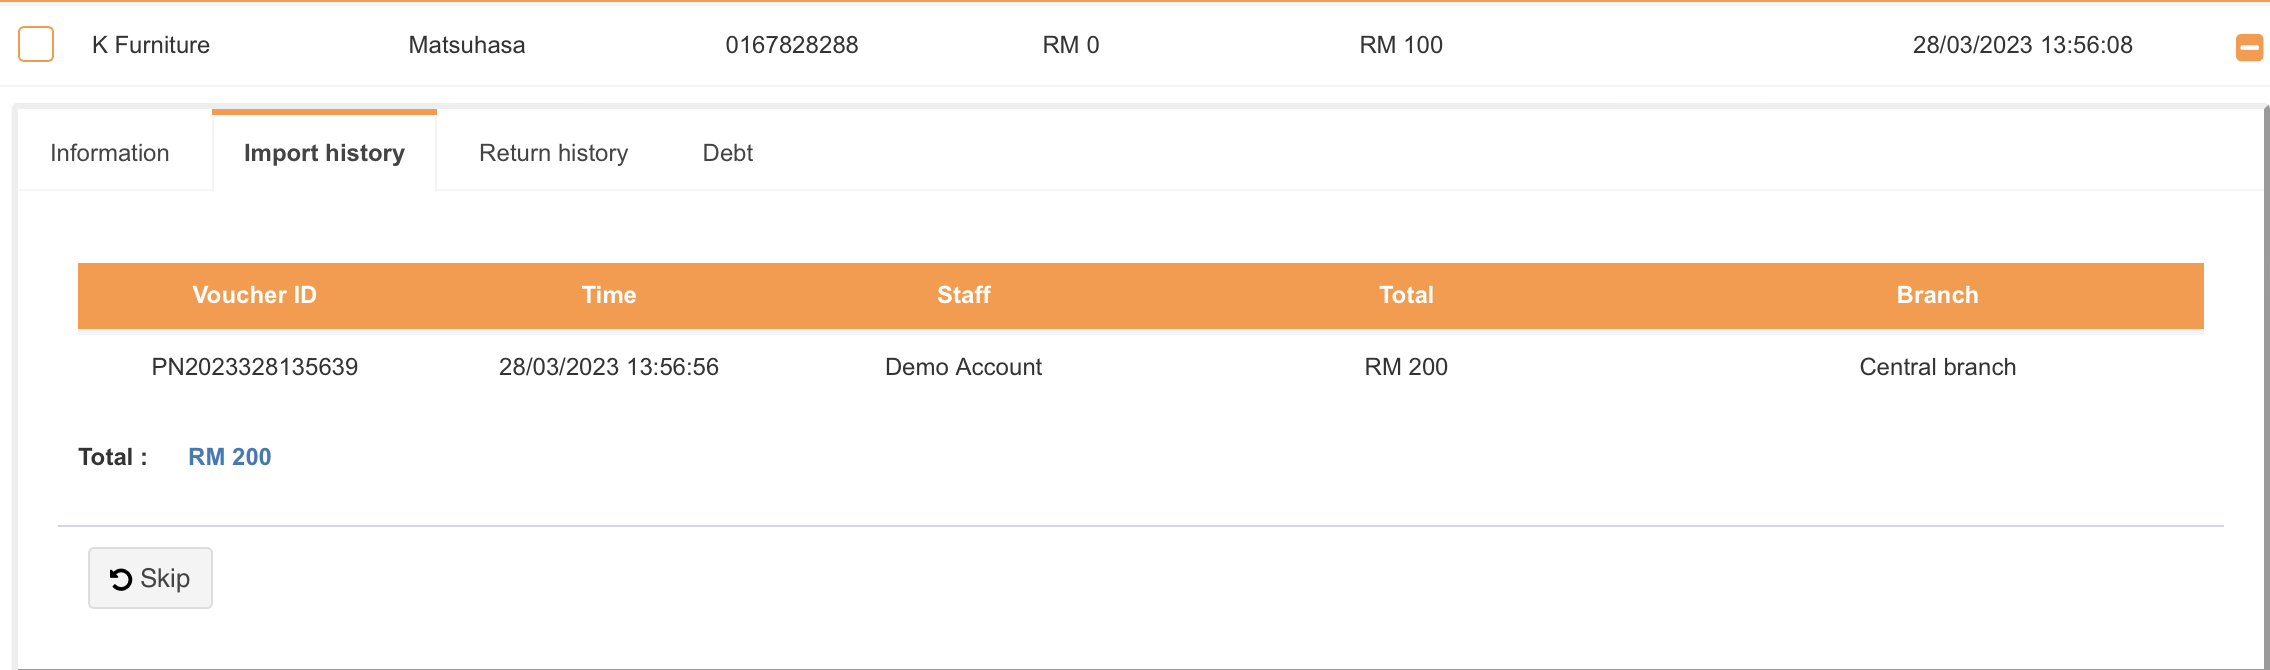
Task: Click the phone number 0167828288
Action: coord(791,45)
